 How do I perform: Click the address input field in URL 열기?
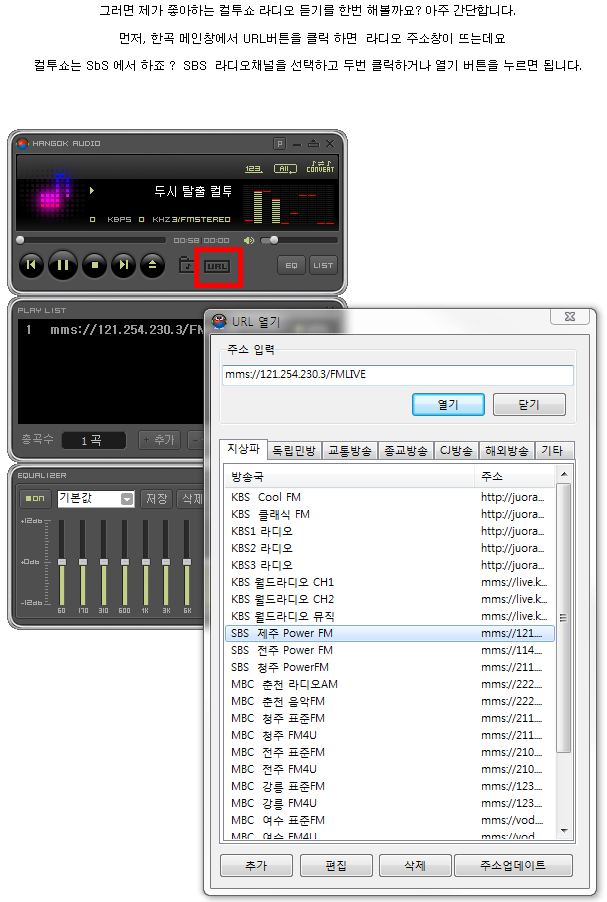point(398,374)
